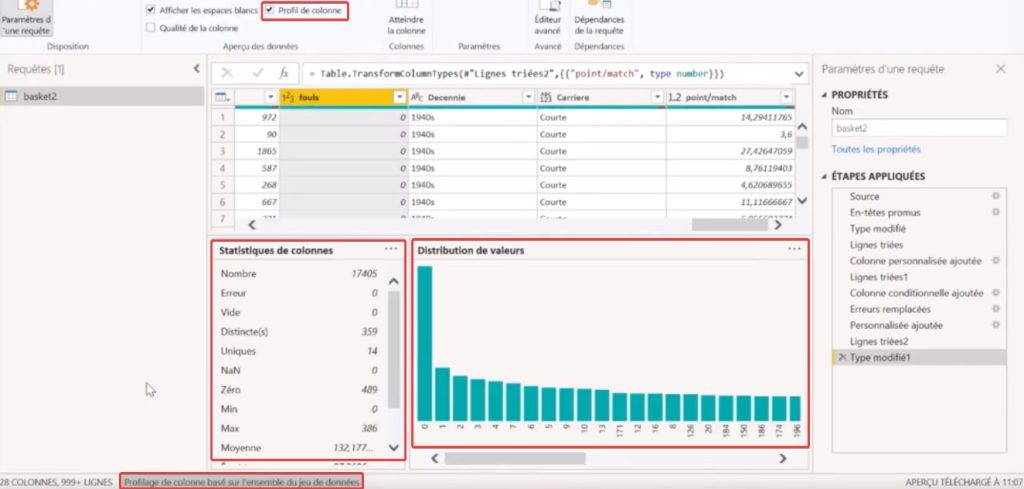Click the Atteindre la colonne icon
This screenshot has height=489, width=1024.
pyautogui.click(x=407, y=4)
